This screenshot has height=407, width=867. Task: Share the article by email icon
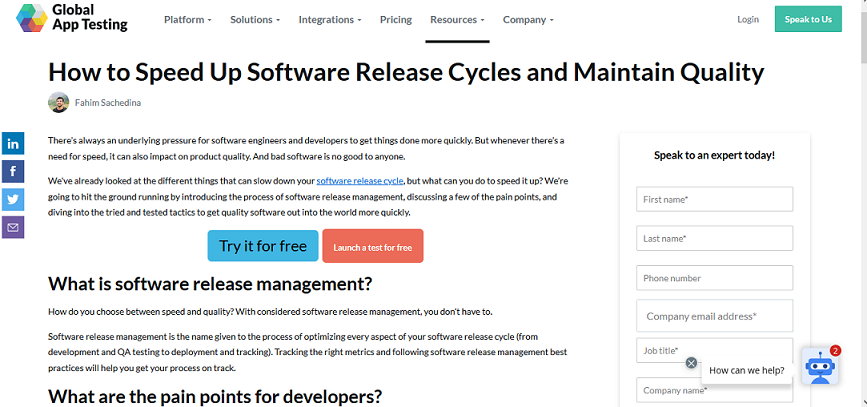coord(13,227)
